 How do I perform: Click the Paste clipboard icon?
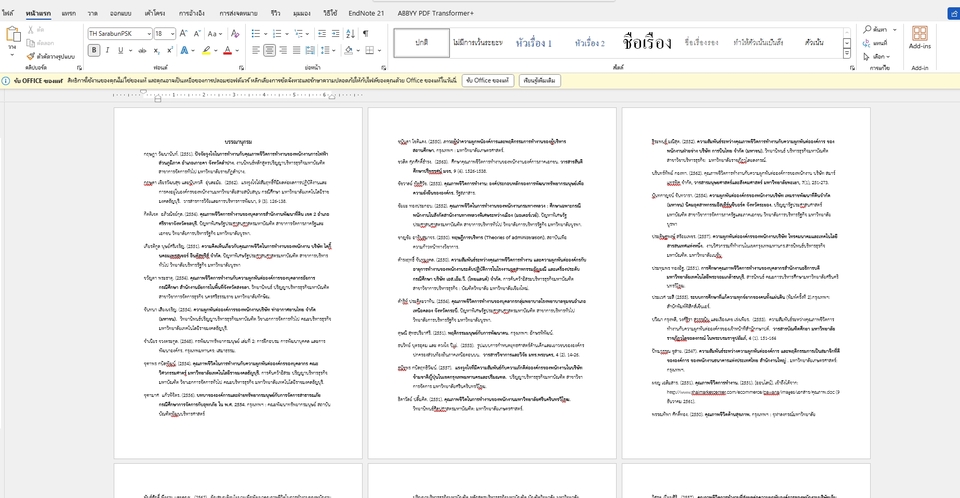pyautogui.click(x=13, y=35)
